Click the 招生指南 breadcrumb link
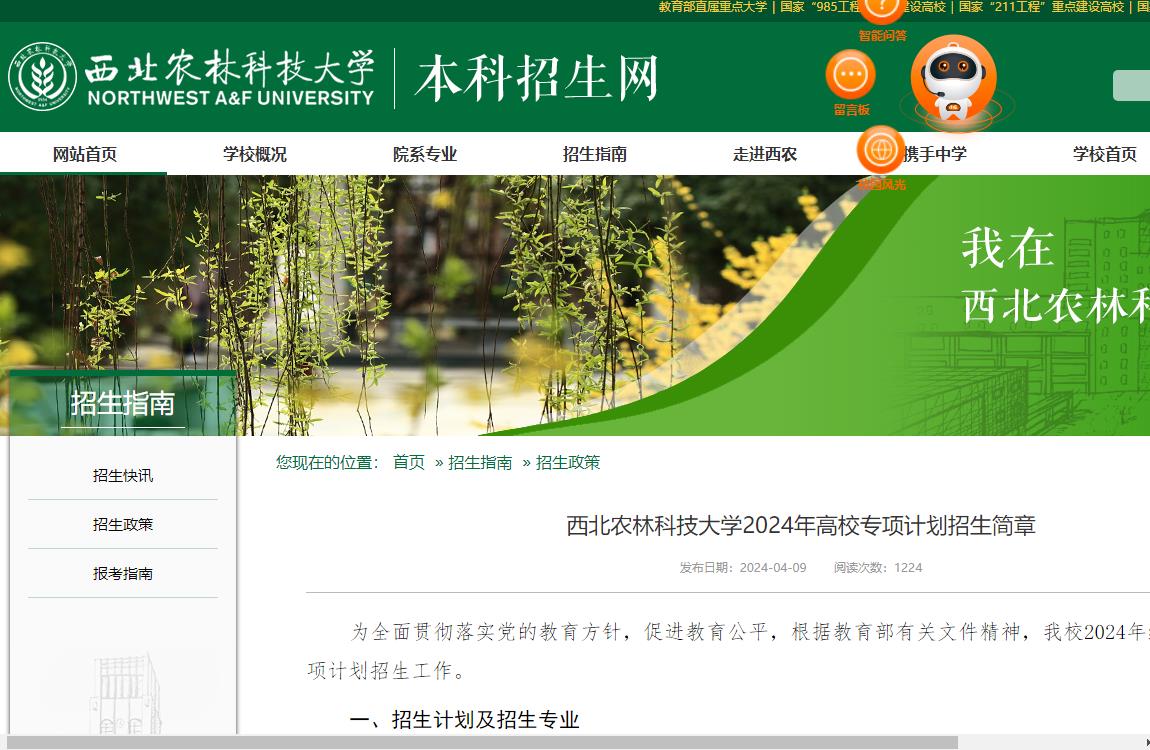The width and height of the screenshot is (1150, 750). (x=480, y=463)
